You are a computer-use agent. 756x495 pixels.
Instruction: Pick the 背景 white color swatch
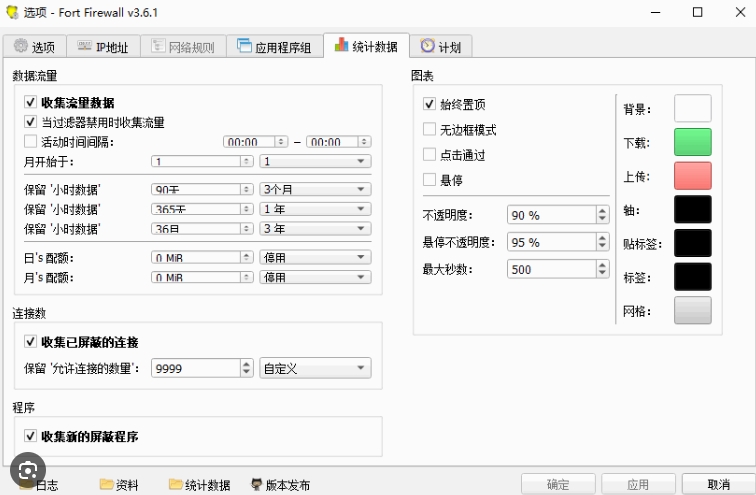tap(692, 108)
